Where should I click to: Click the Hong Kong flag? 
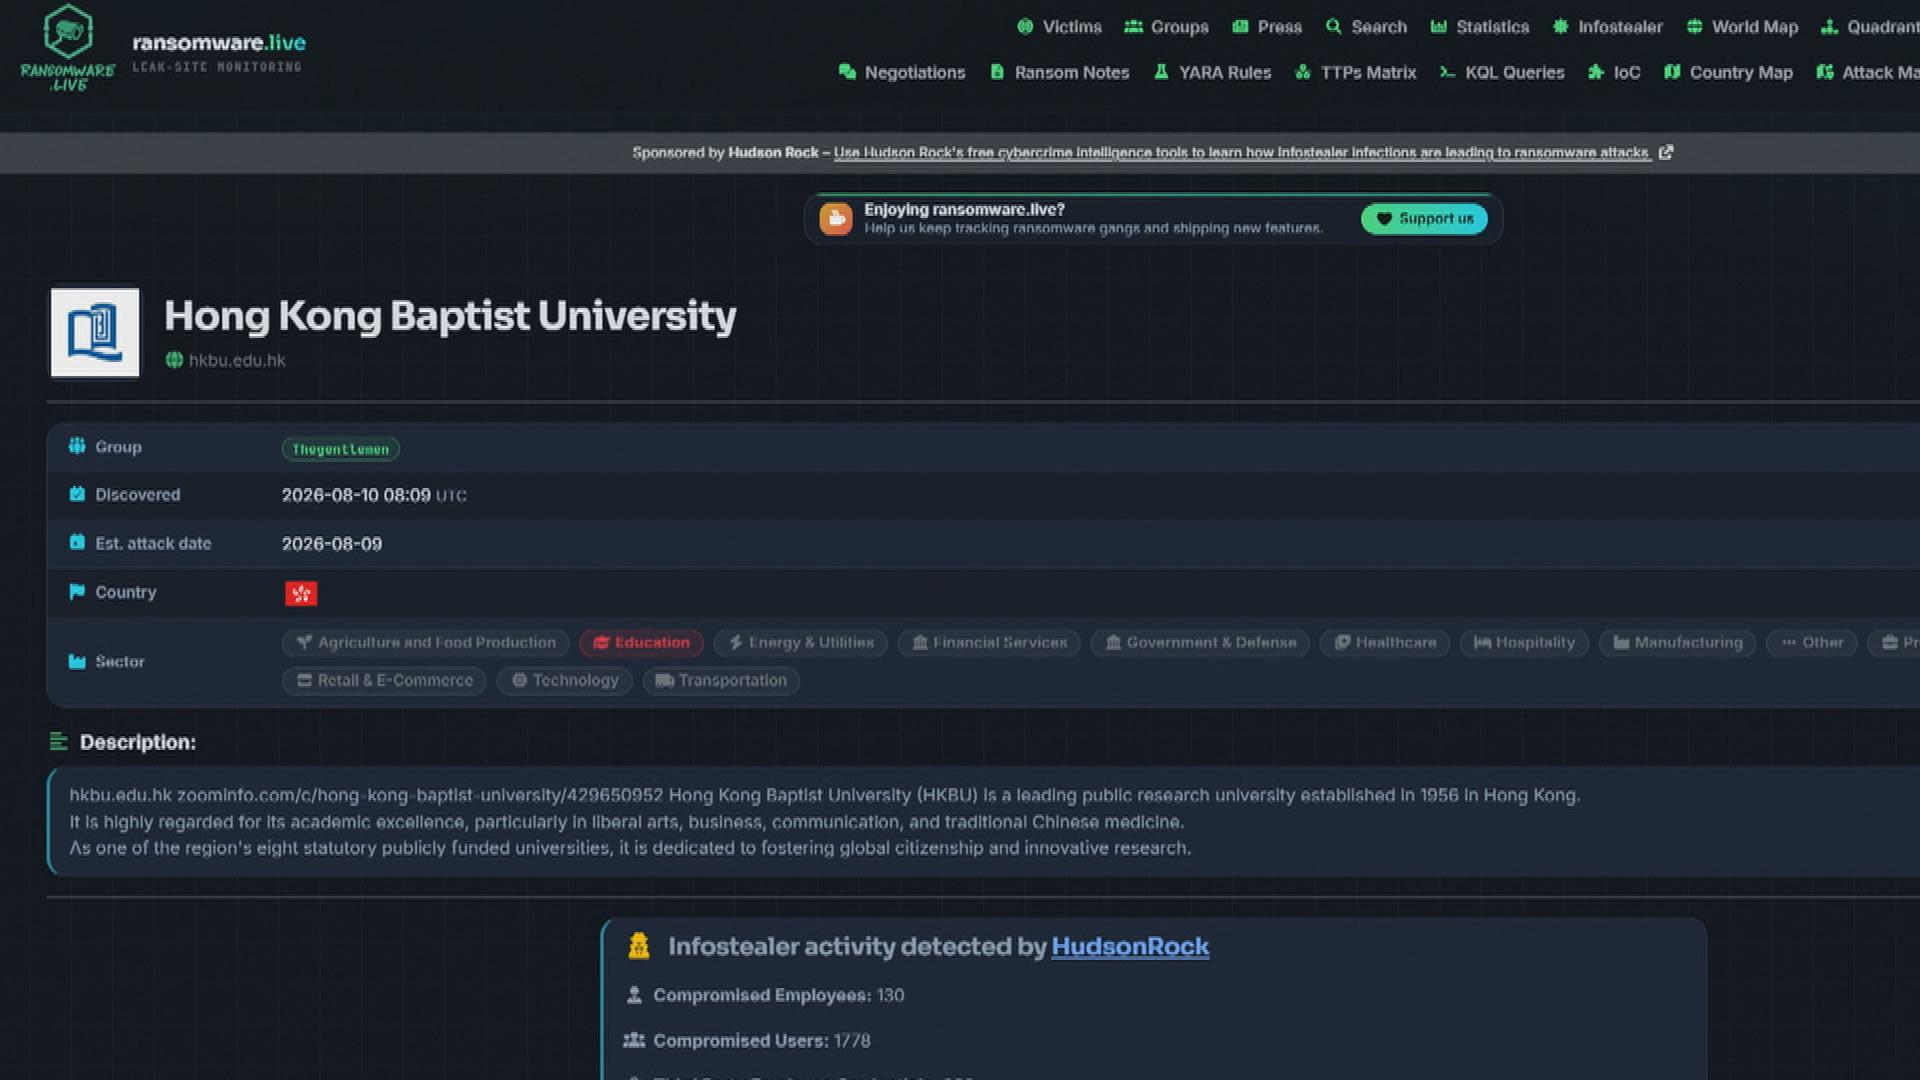point(301,593)
